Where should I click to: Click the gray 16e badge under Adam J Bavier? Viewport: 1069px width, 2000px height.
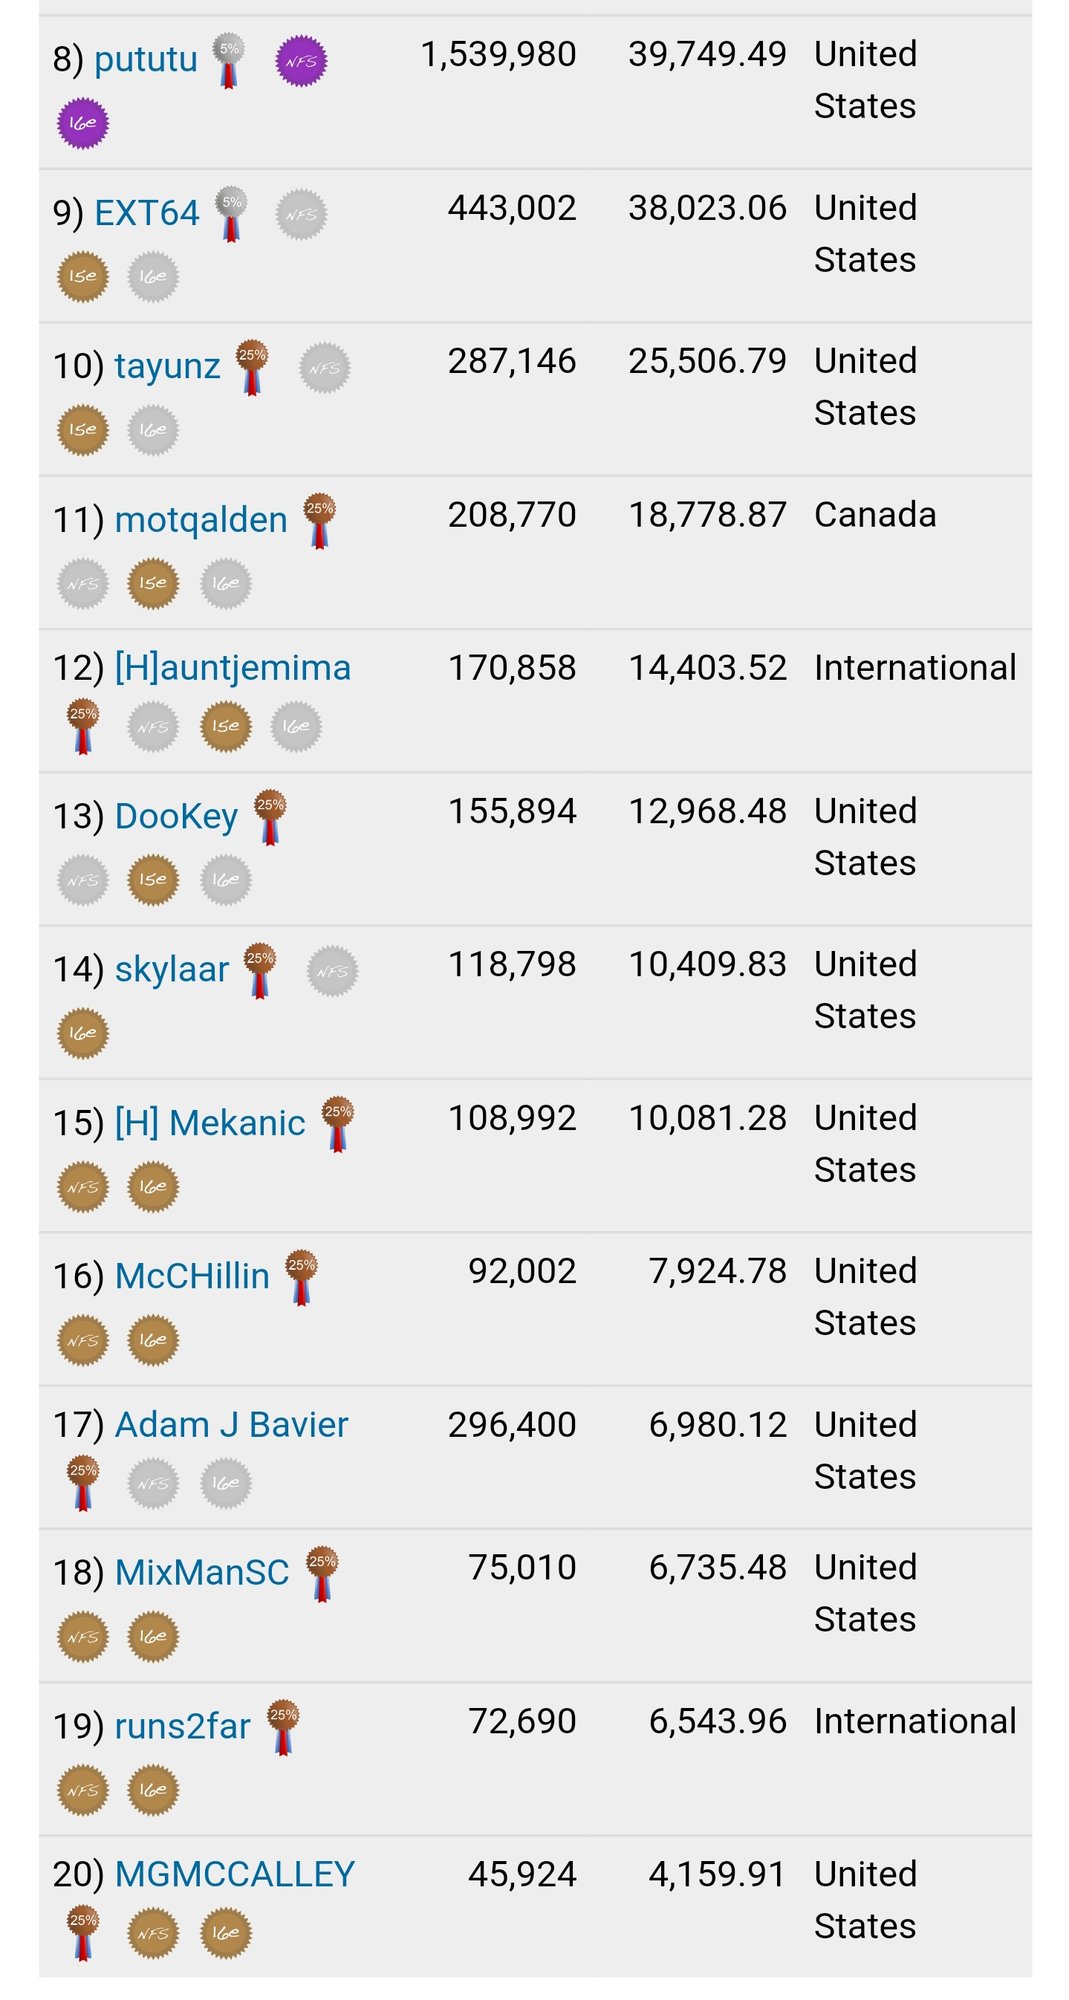click(226, 1484)
